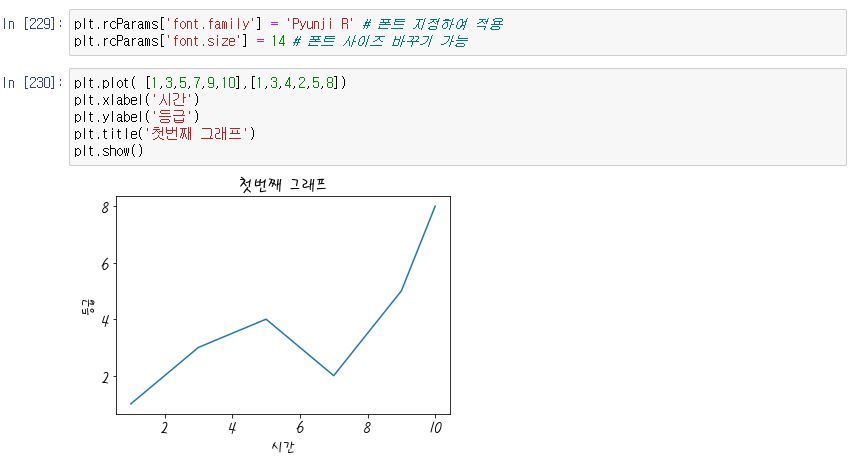
Task: Click the x-axis tick label 2
Action: (x=164, y=428)
